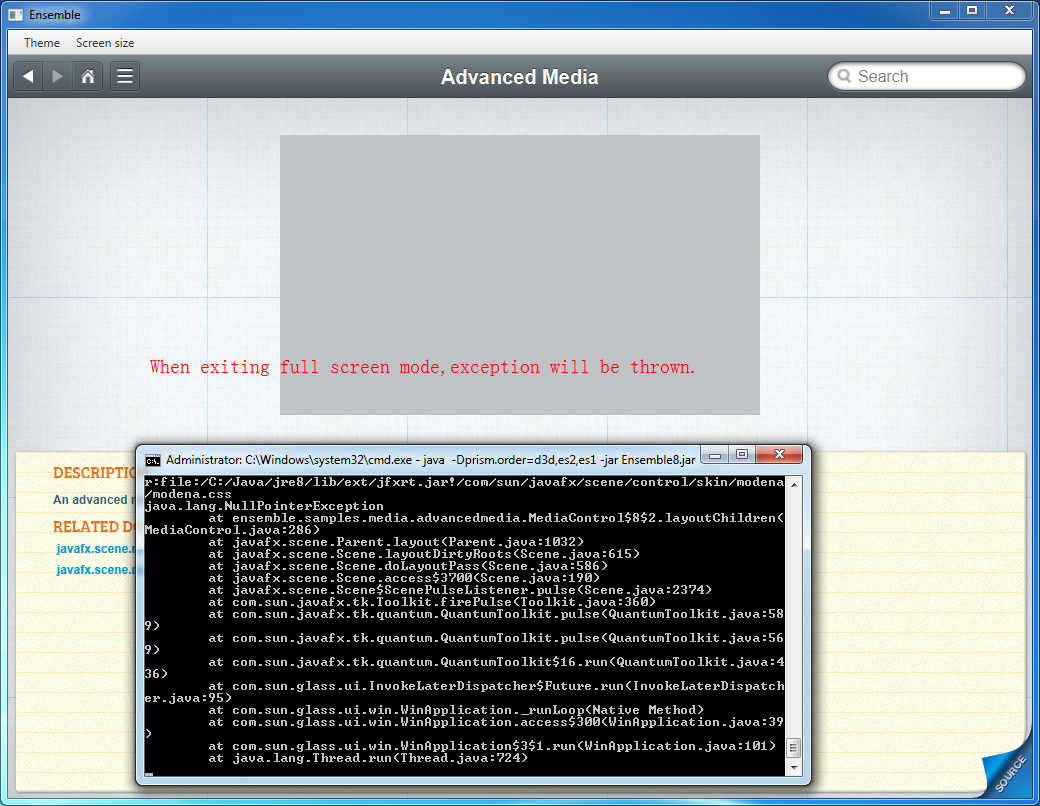Click the magnifier icon in Search box
The height and width of the screenshot is (806, 1040).
click(x=844, y=77)
